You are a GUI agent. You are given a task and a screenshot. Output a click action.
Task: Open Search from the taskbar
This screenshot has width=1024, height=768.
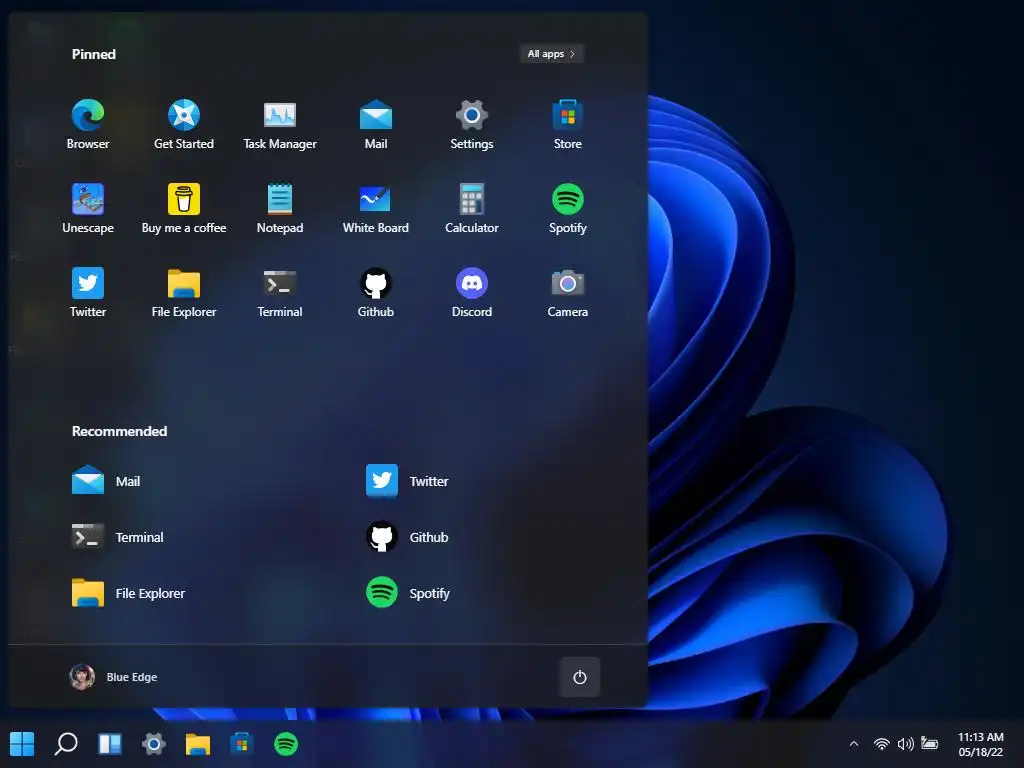tap(66, 744)
